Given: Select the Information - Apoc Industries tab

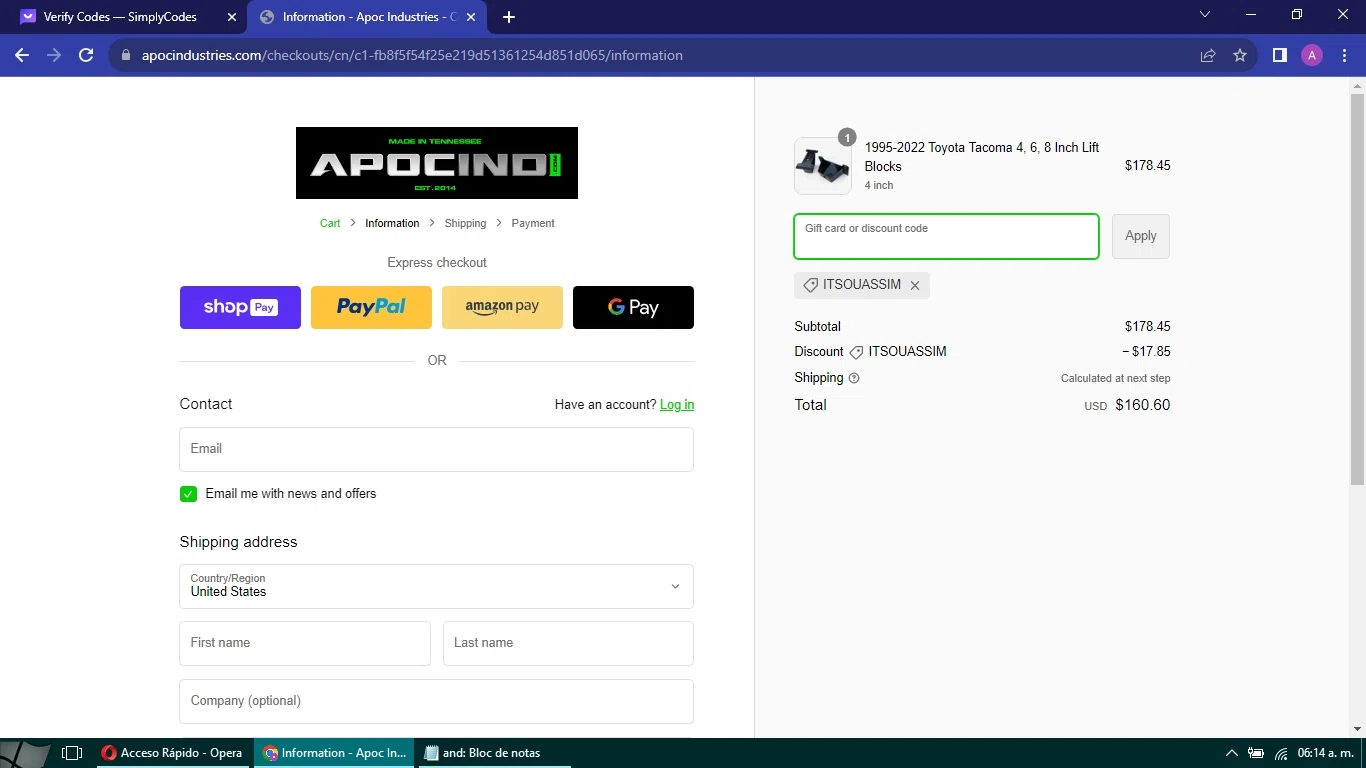Looking at the screenshot, I should pos(366,17).
